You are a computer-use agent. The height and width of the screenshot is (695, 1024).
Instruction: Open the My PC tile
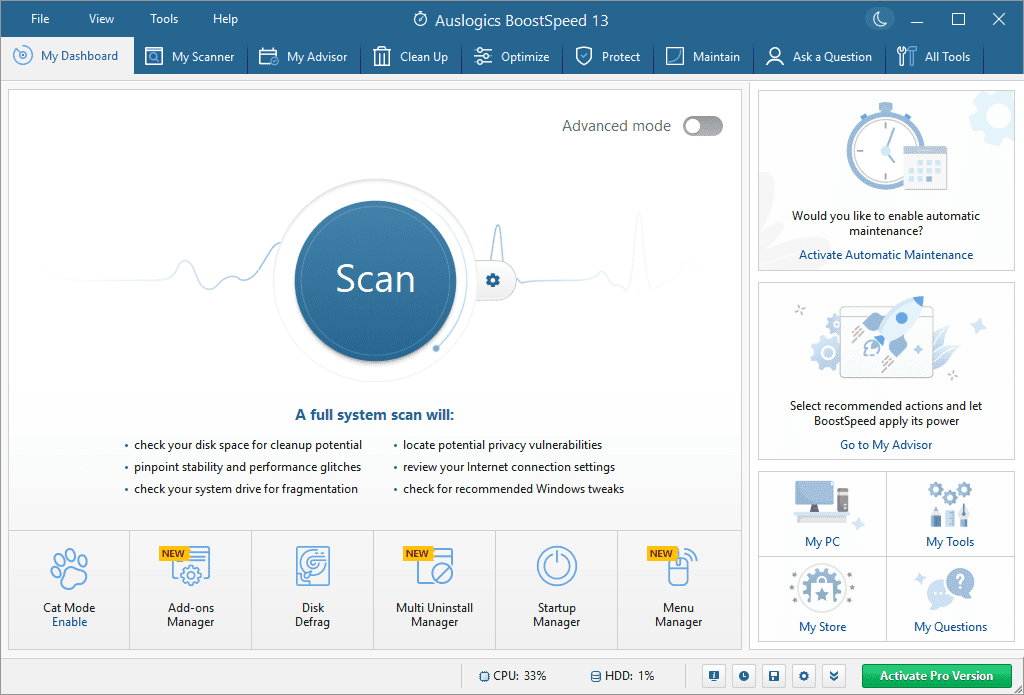(822, 514)
